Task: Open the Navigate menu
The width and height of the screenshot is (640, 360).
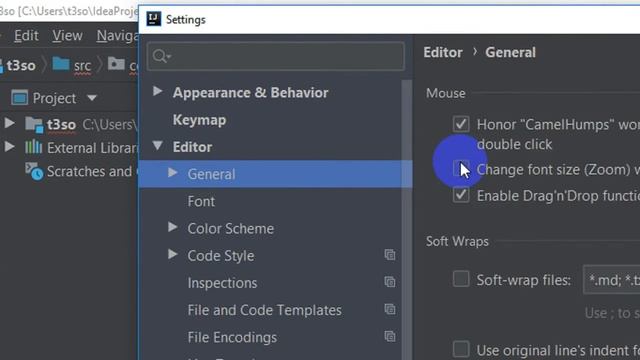Action: [x=117, y=36]
